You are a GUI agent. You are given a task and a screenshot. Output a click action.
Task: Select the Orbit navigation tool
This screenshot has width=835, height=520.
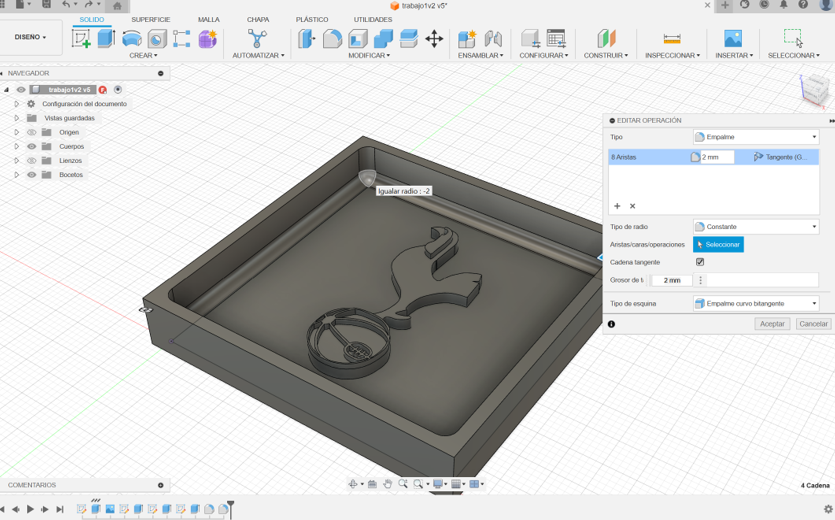(353, 484)
